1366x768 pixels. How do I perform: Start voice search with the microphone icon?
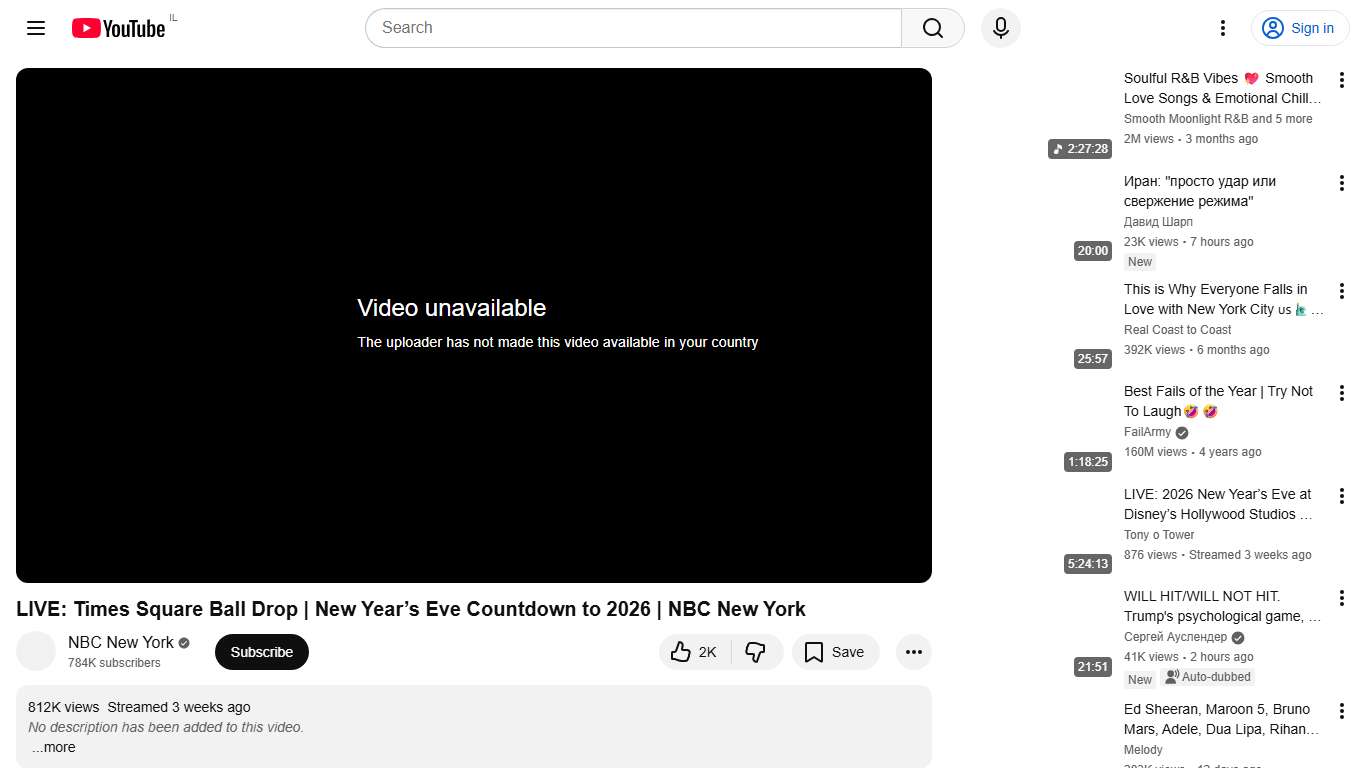1000,28
